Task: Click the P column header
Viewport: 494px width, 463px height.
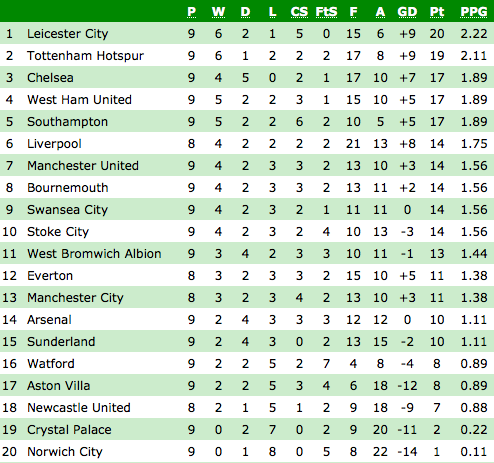Action: tap(191, 12)
